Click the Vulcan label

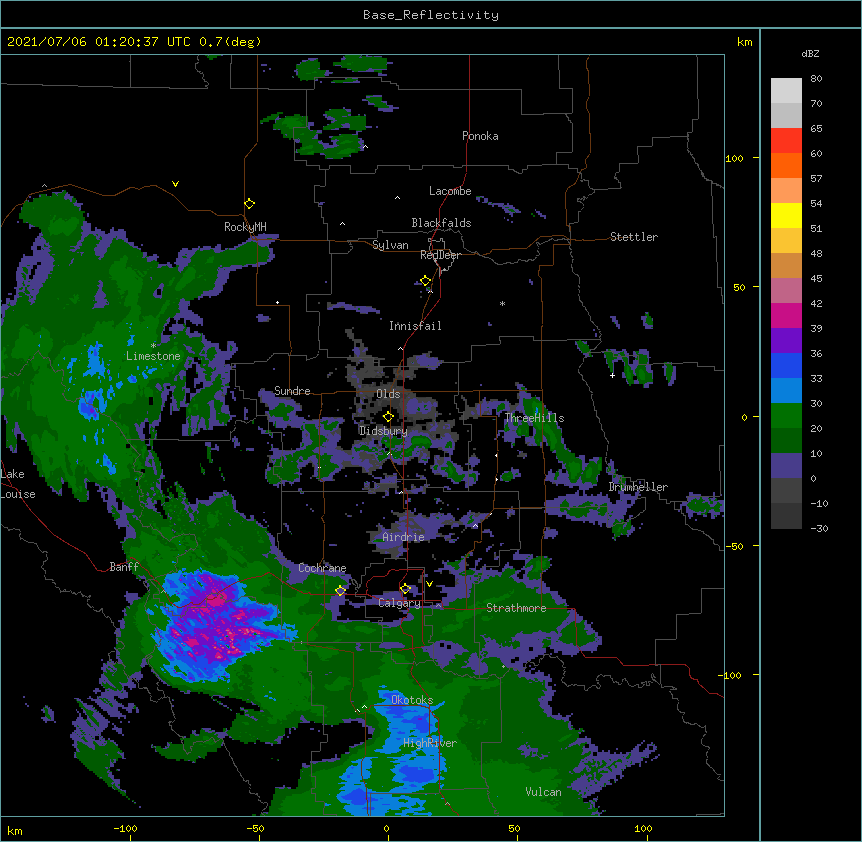point(543,792)
